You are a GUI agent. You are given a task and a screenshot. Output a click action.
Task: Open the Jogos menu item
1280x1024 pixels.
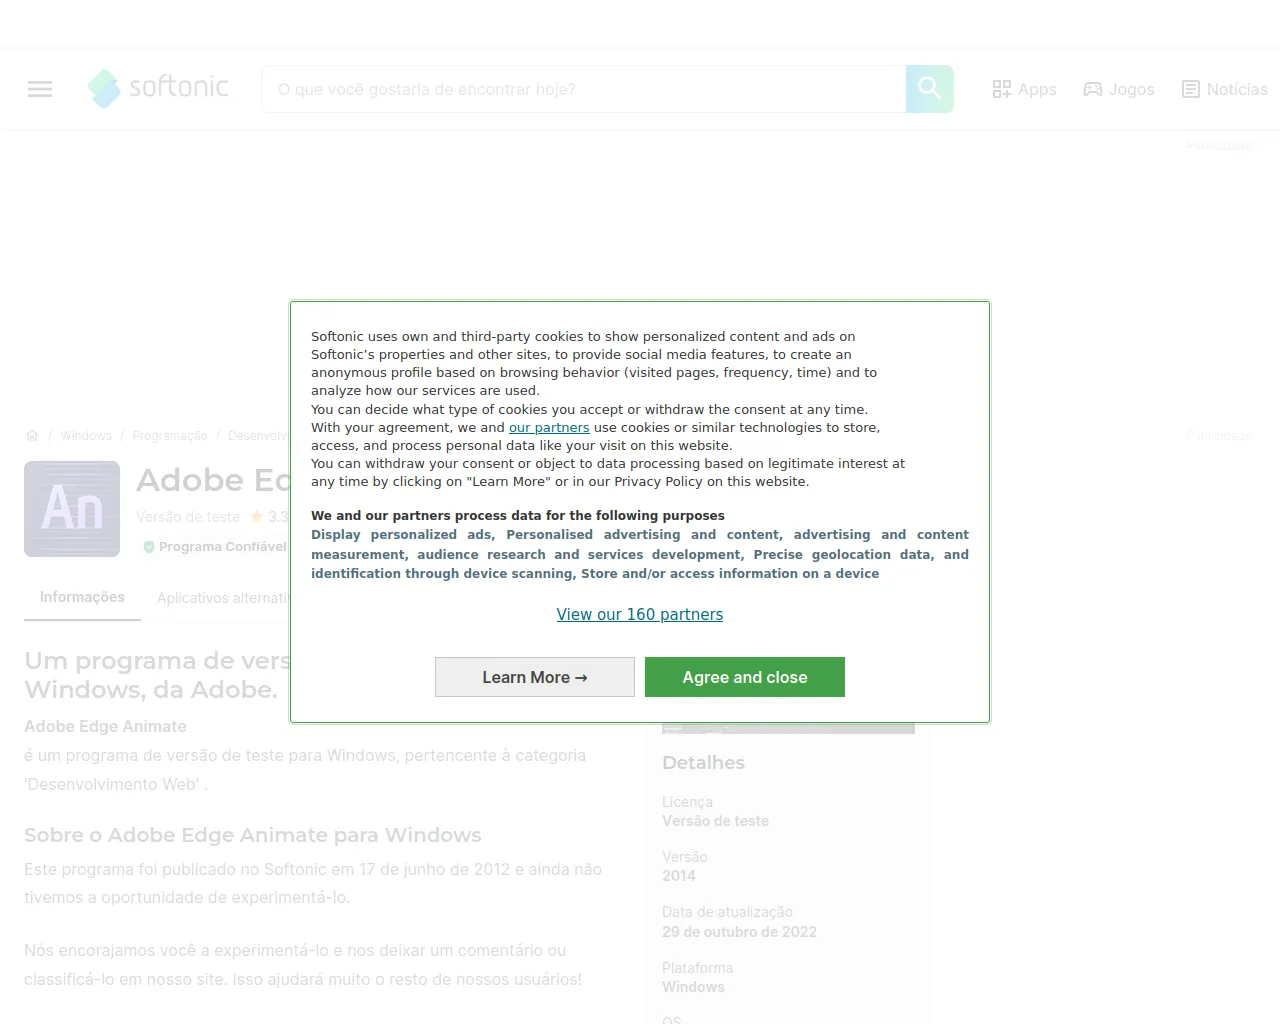[1119, 89]
